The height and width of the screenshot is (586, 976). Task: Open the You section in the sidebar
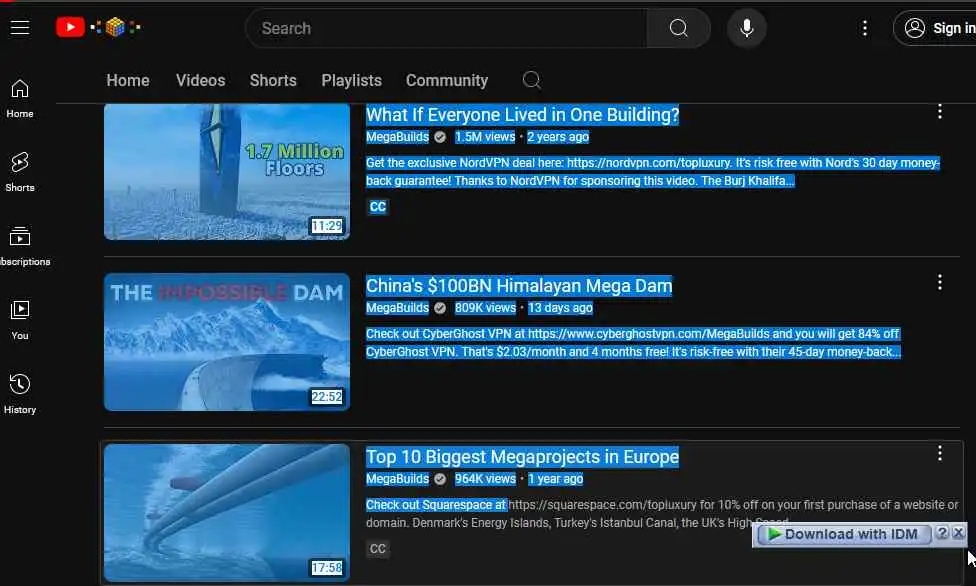click(20, 321)
